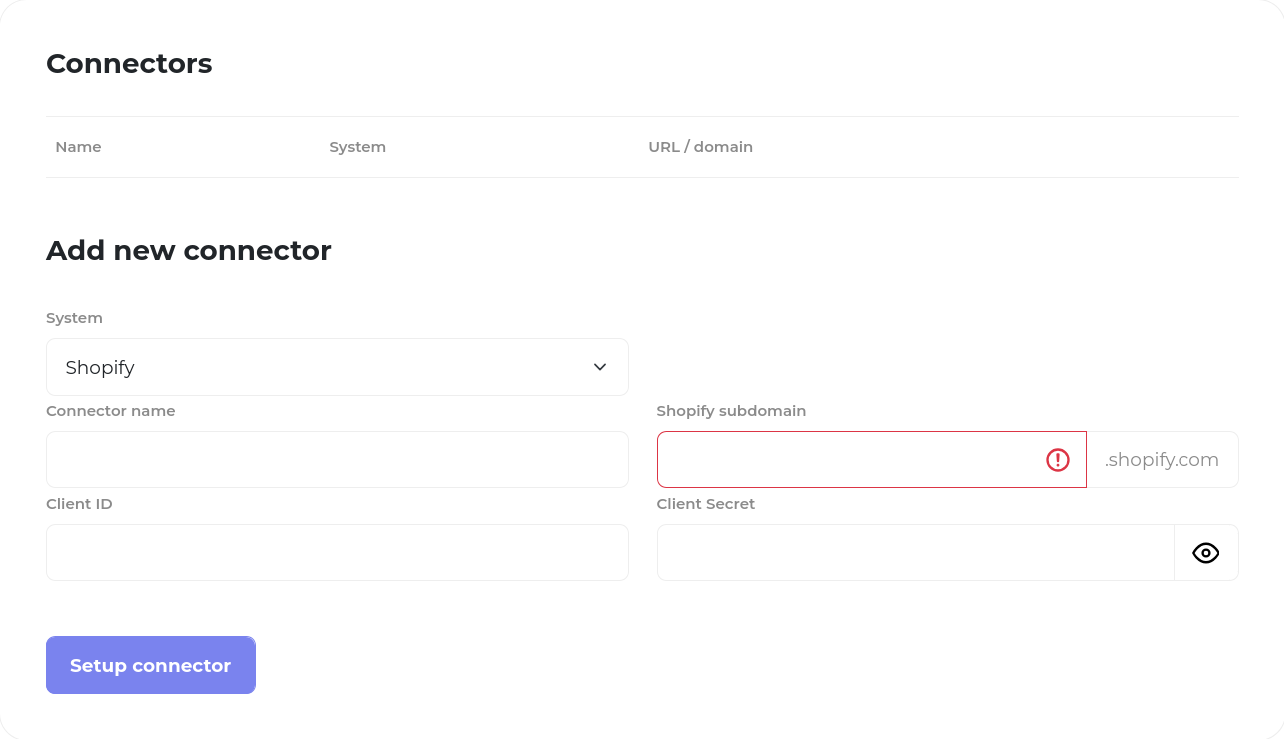Click the .shopify.com domain suffix
Viewport: 1285px width, 739px height.
tap(1162, 460)
